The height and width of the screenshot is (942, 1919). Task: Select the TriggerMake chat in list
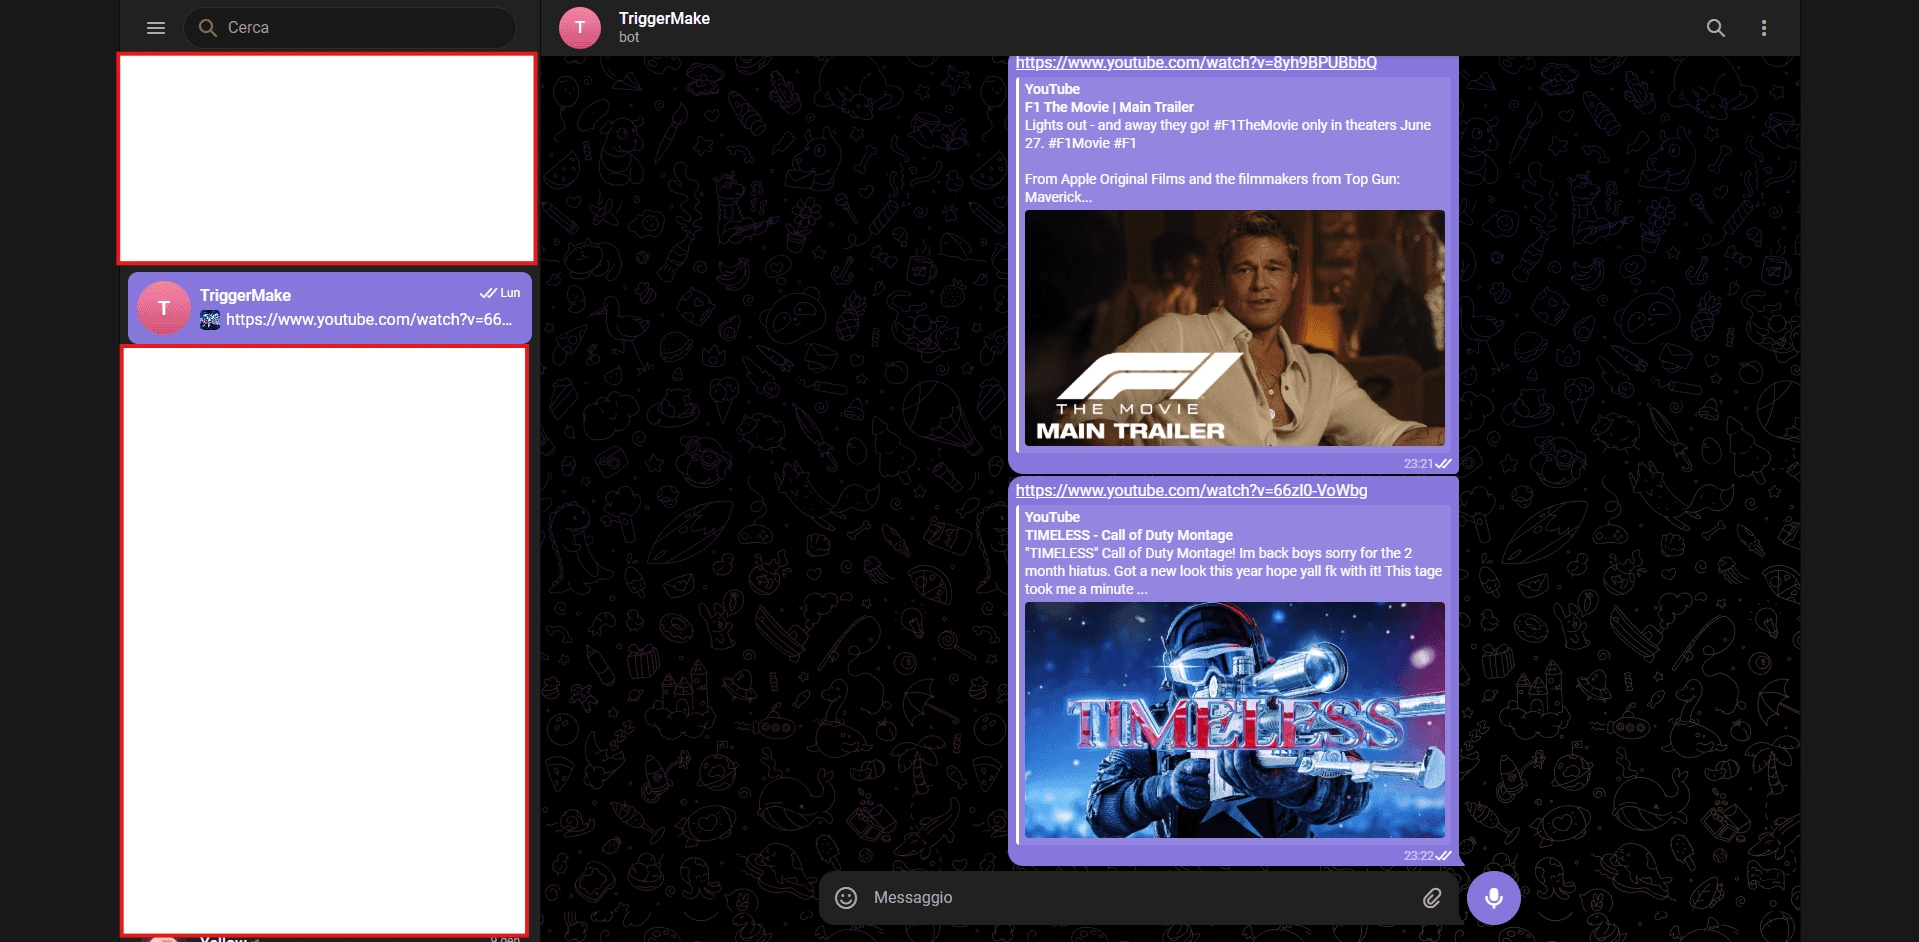330,308
